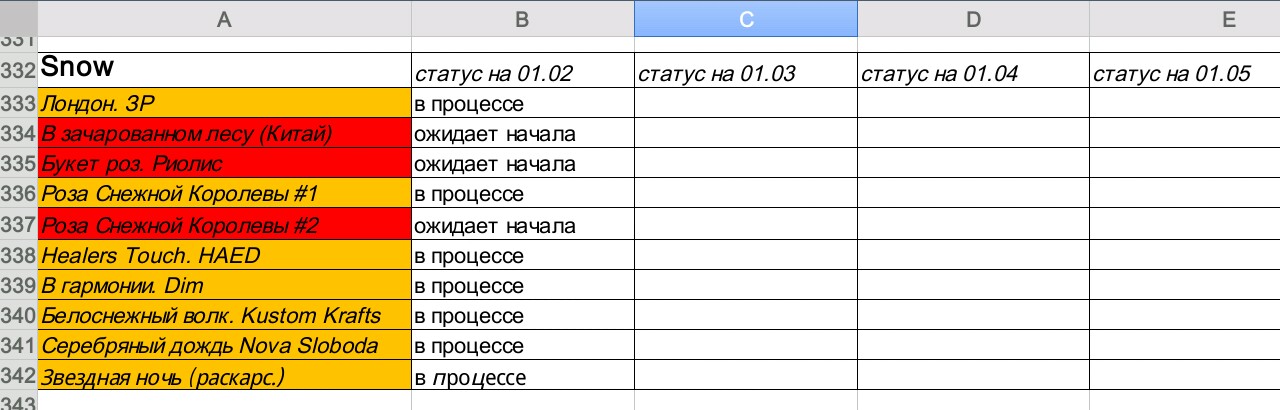Select the "статус на 01.04" cell
Screen dimensions: 1280x410
click(973, 73)
